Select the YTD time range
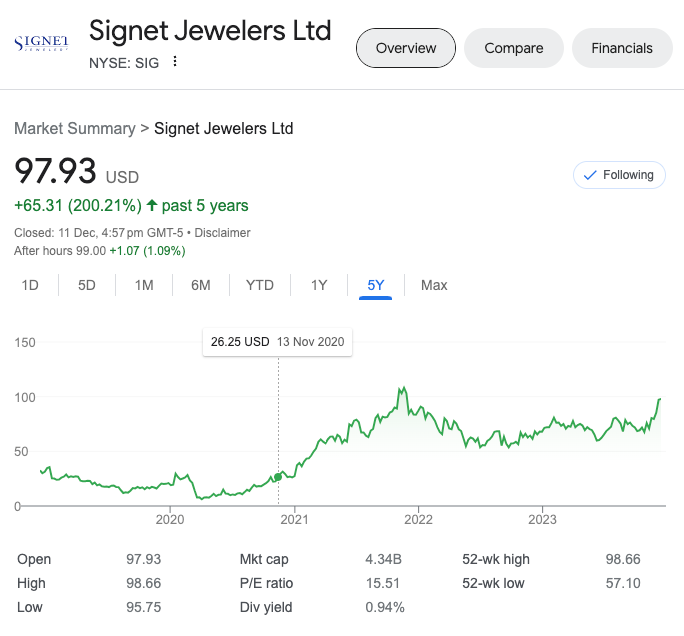This screenshot has width=684, height=636. [260, 285]
